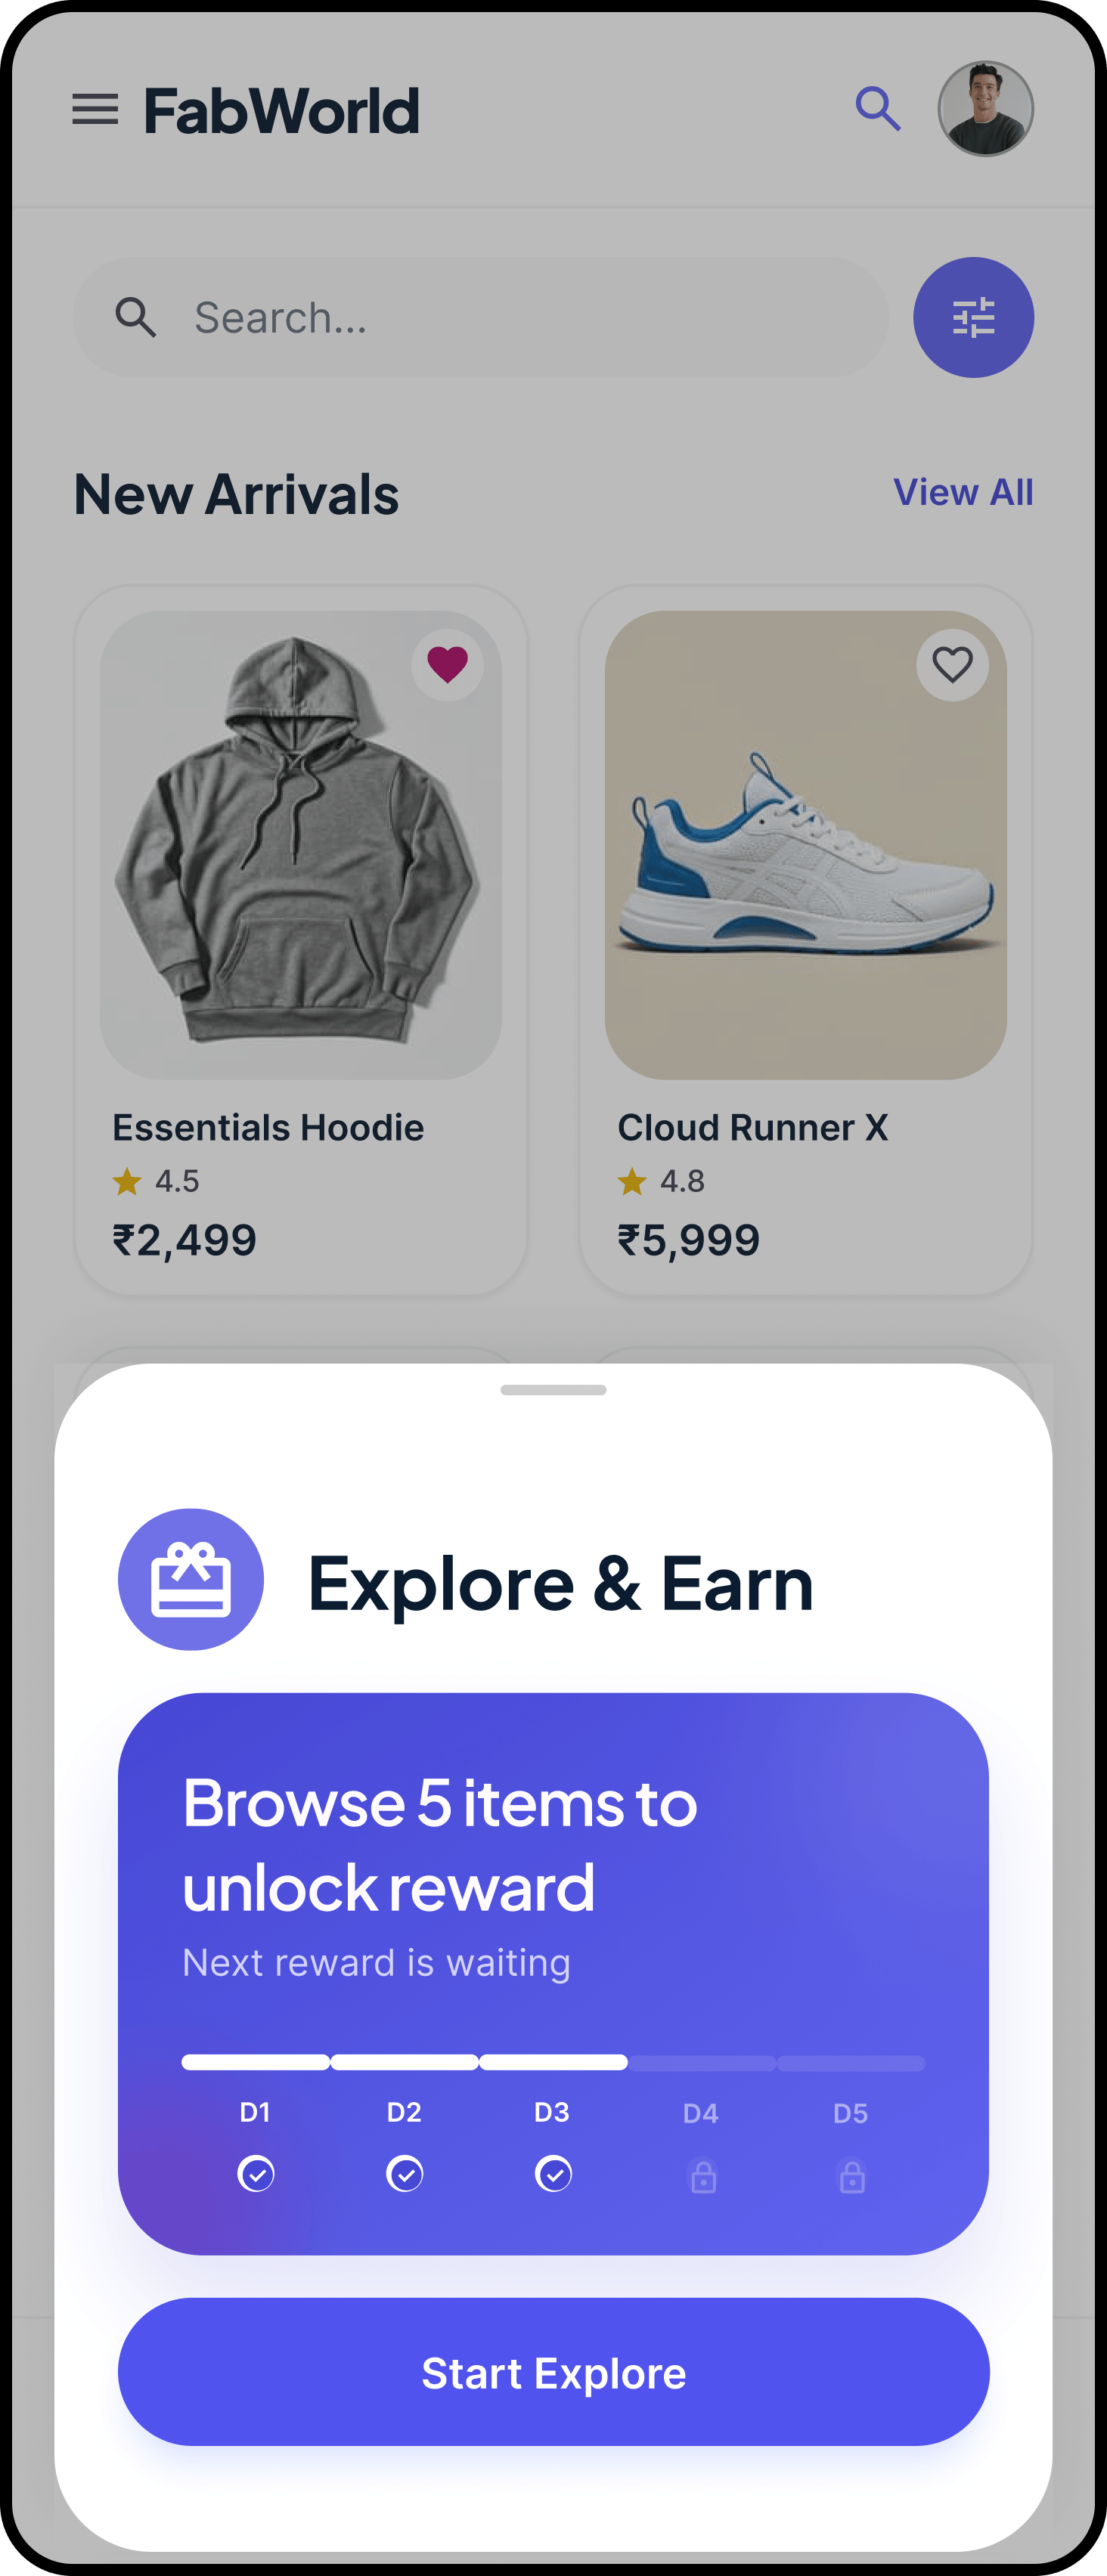Click View All for New Arrivals
Image resolution: width=1107 pixels, height=2576 pixels.
(962, 492)
